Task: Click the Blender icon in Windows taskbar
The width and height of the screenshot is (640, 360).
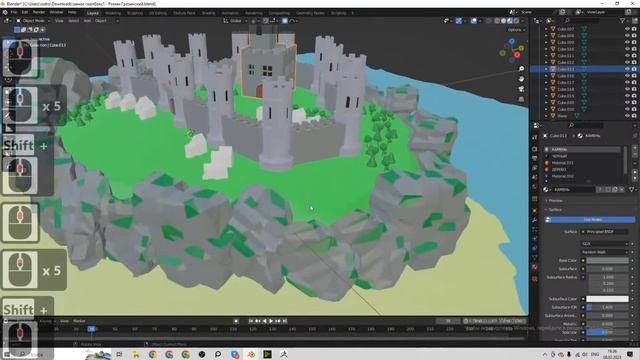Action: [x=251, y=354]
